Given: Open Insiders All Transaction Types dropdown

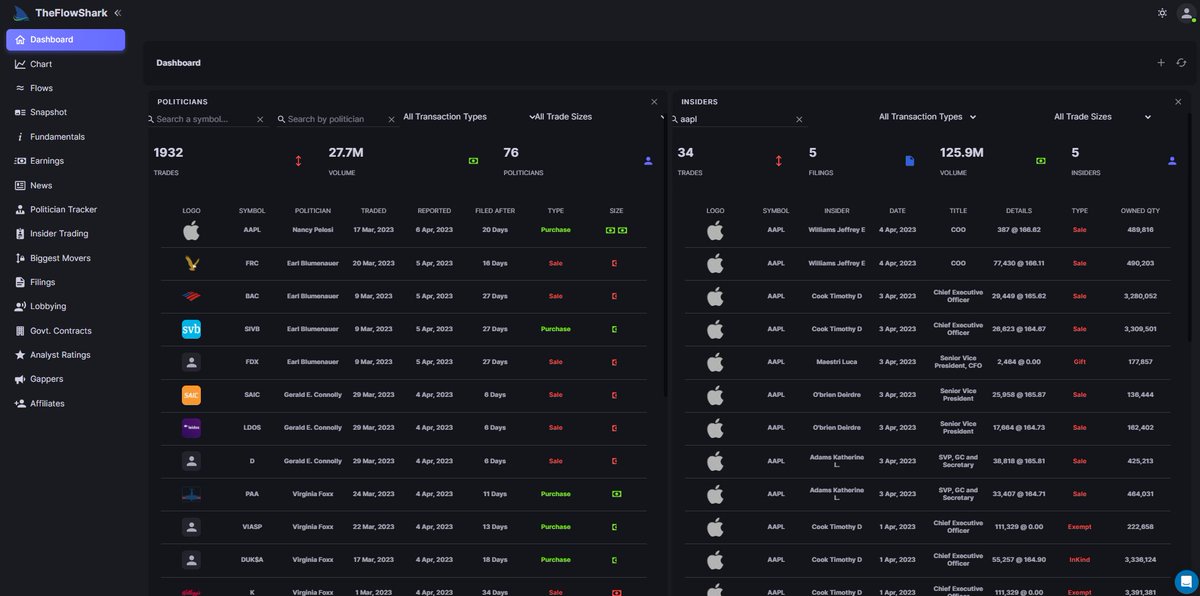Looking at the screenshot, I should click(x=928, y=117).
